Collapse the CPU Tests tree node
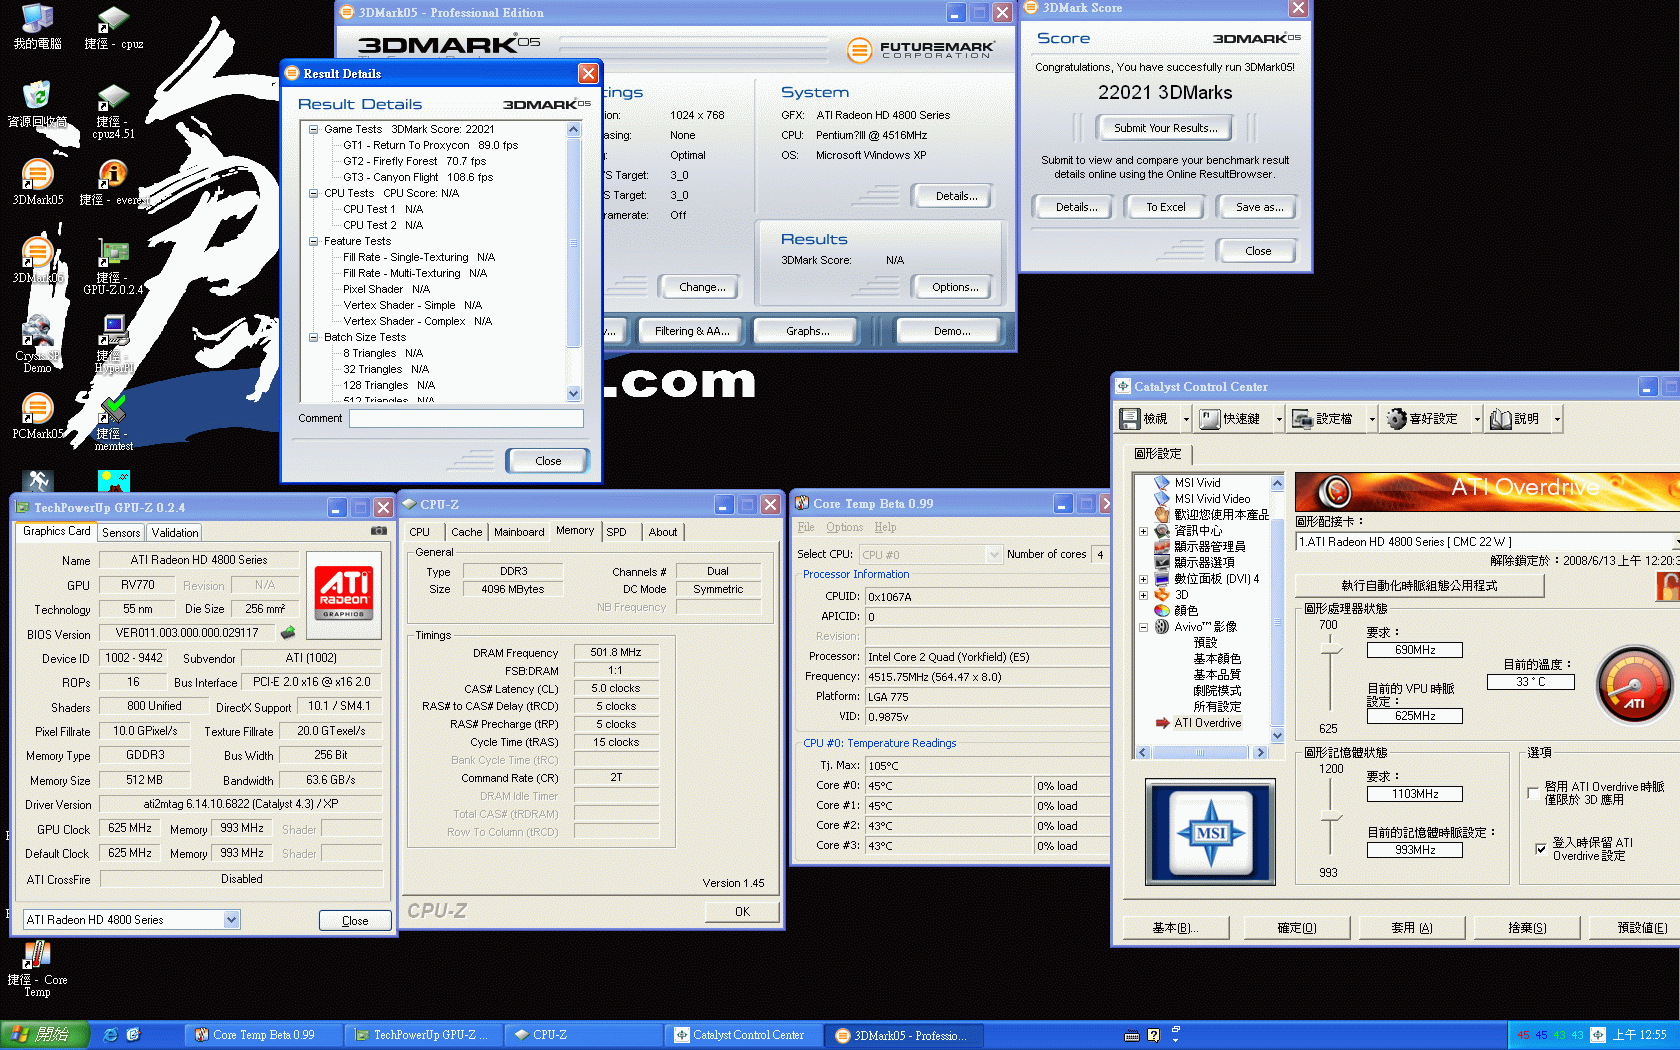This screenshot has width=1680, height=1050. coord(314,193)
